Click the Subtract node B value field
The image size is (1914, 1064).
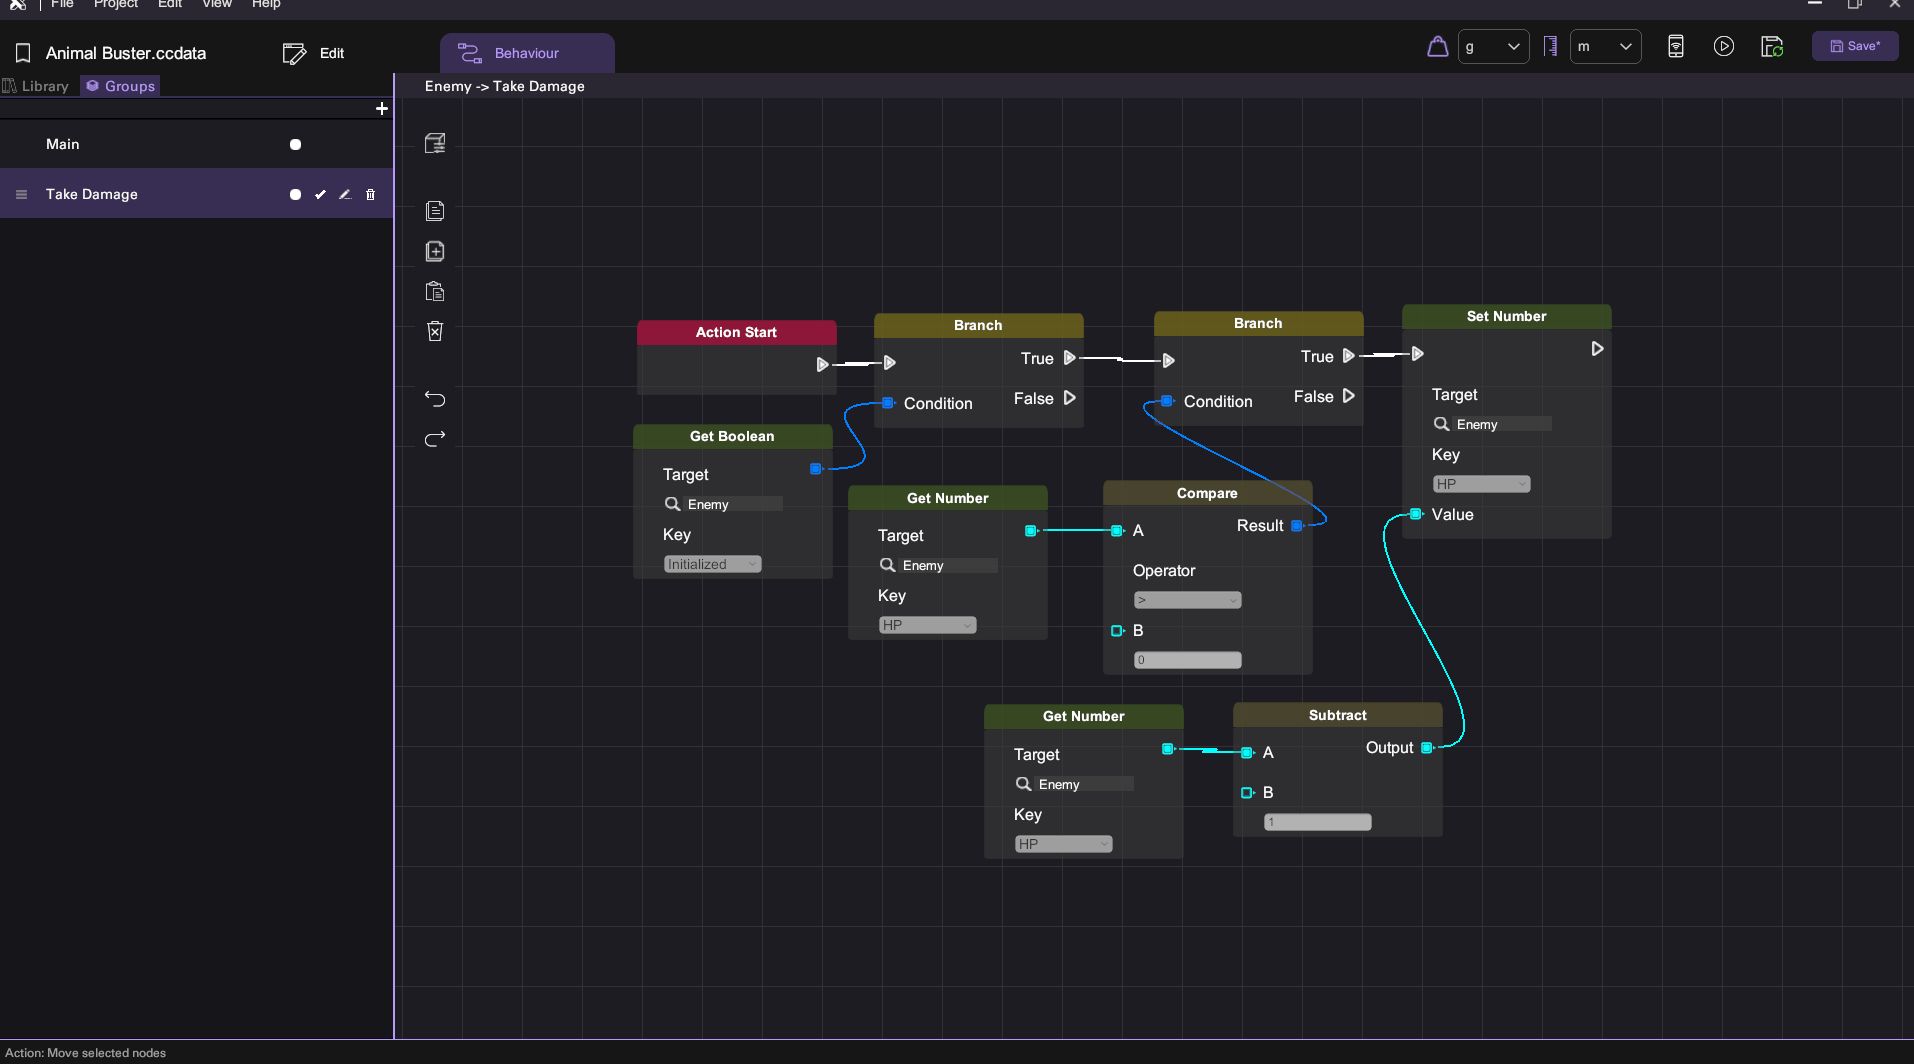click(x=1317, y=822)
